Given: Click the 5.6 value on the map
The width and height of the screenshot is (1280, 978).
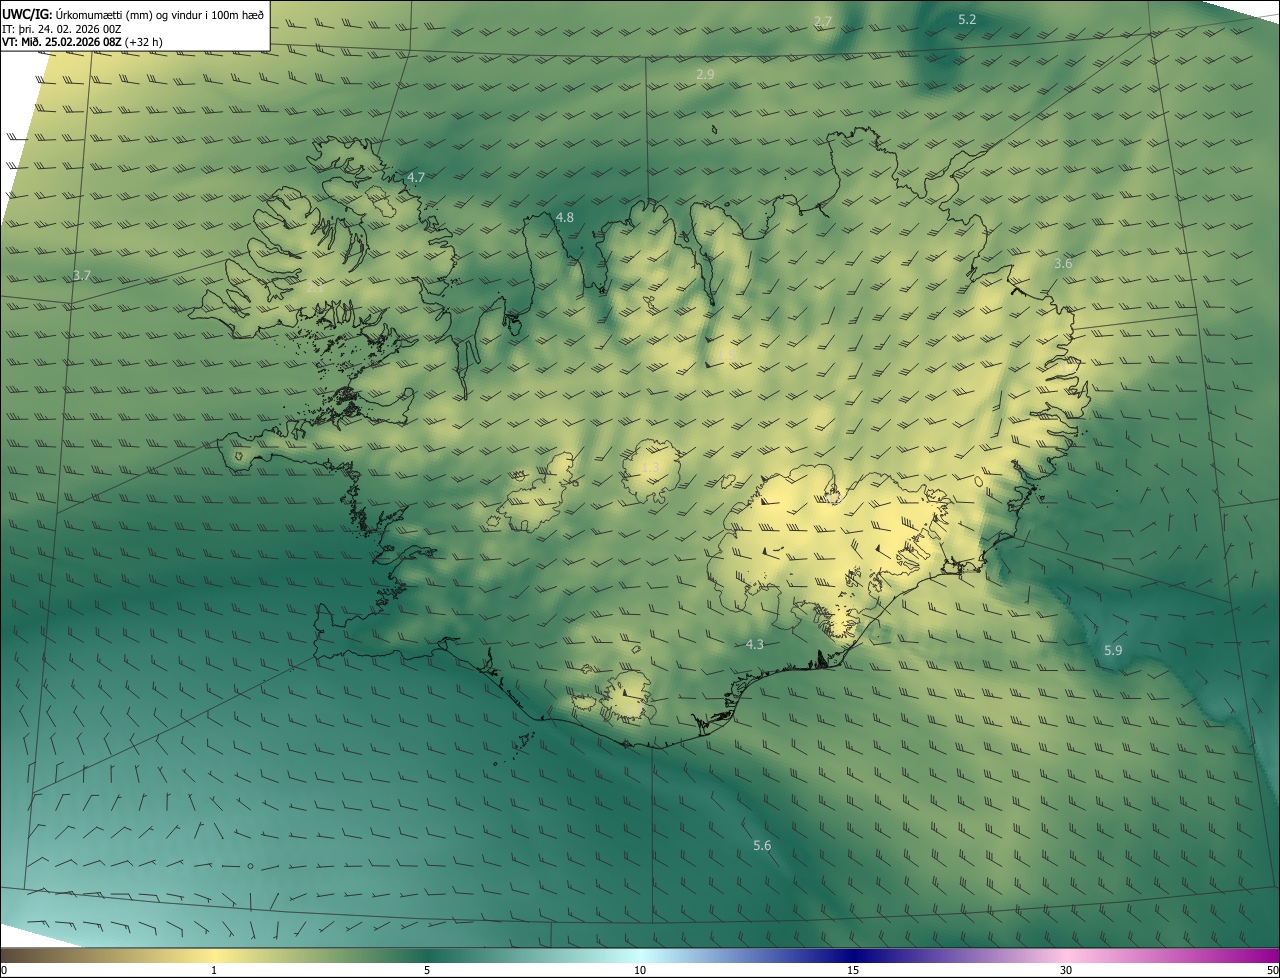Looking at the screenshot, I should pos(762,846).
